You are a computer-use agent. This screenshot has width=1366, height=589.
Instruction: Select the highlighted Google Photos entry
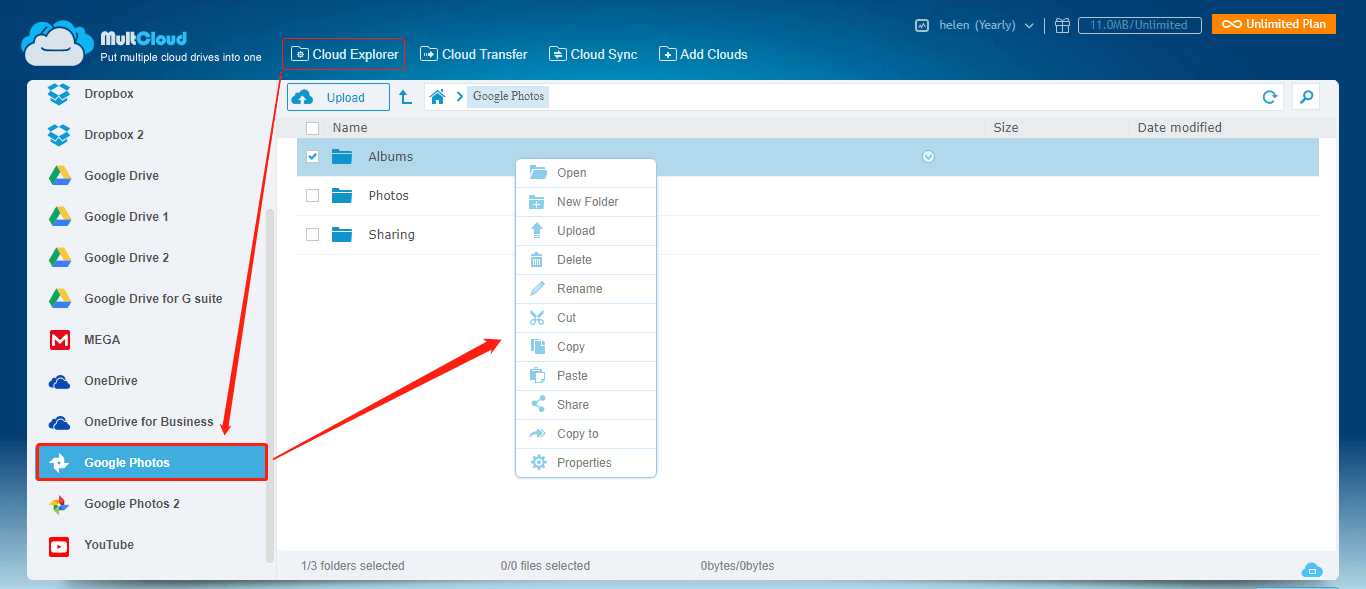pyautogui.click(x=152, y=463)
